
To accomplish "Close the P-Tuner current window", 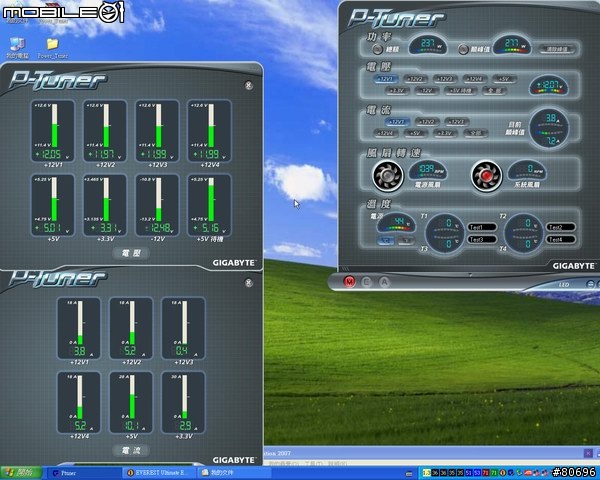I will 249,283.
